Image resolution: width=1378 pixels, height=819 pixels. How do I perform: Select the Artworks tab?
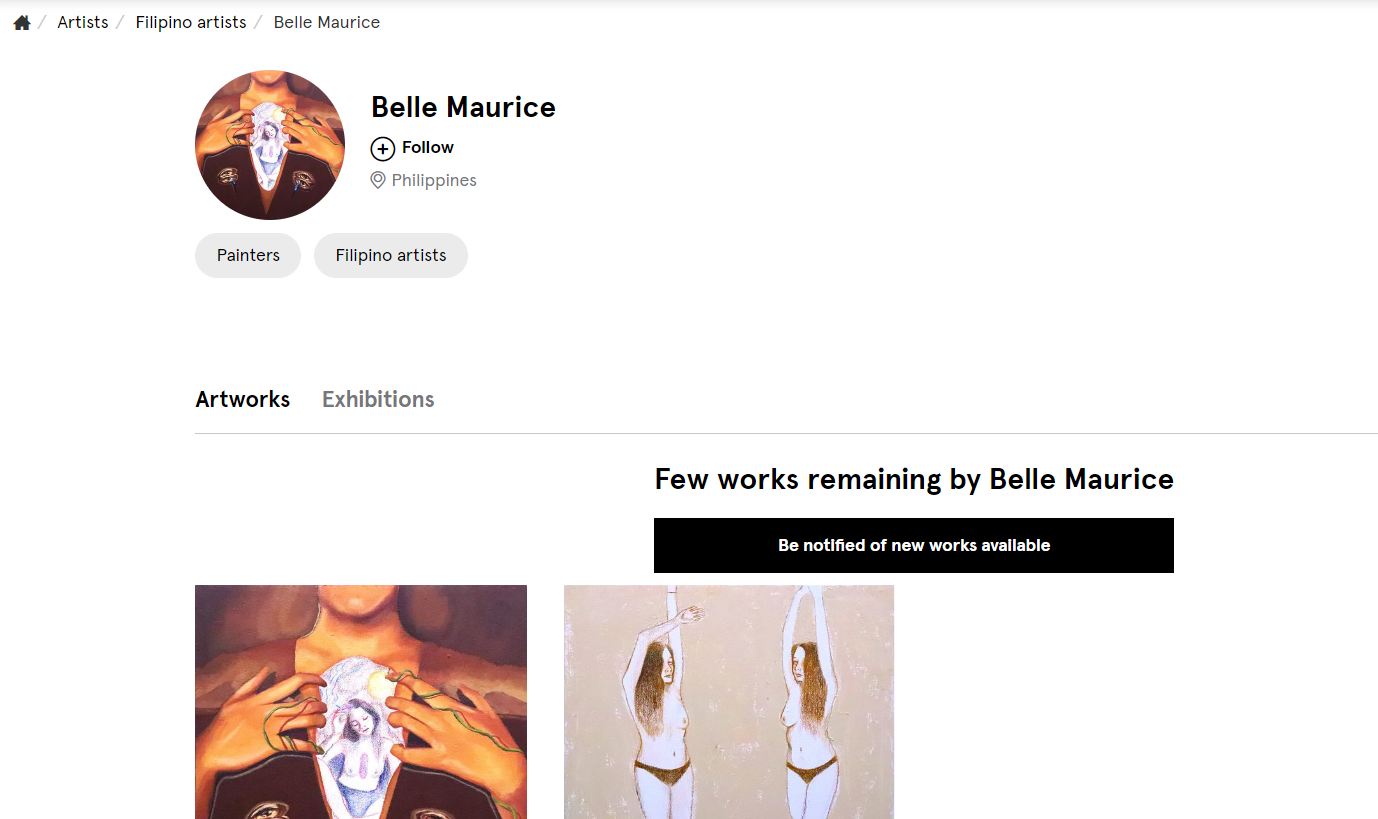coord(242,399)
